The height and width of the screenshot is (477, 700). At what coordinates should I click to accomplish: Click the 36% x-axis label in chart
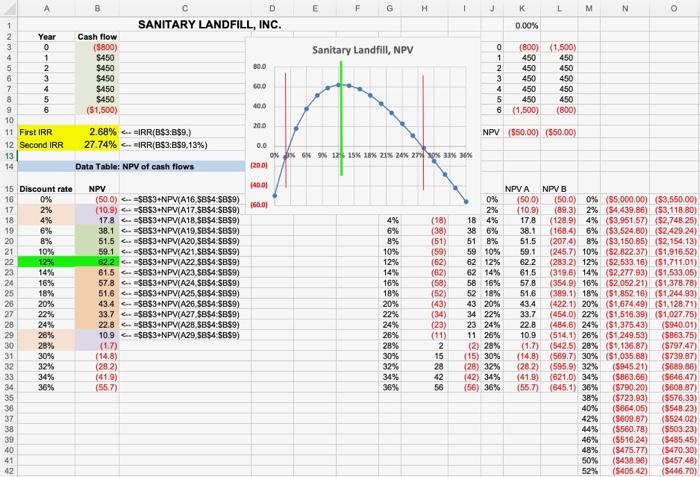point(466,155)
